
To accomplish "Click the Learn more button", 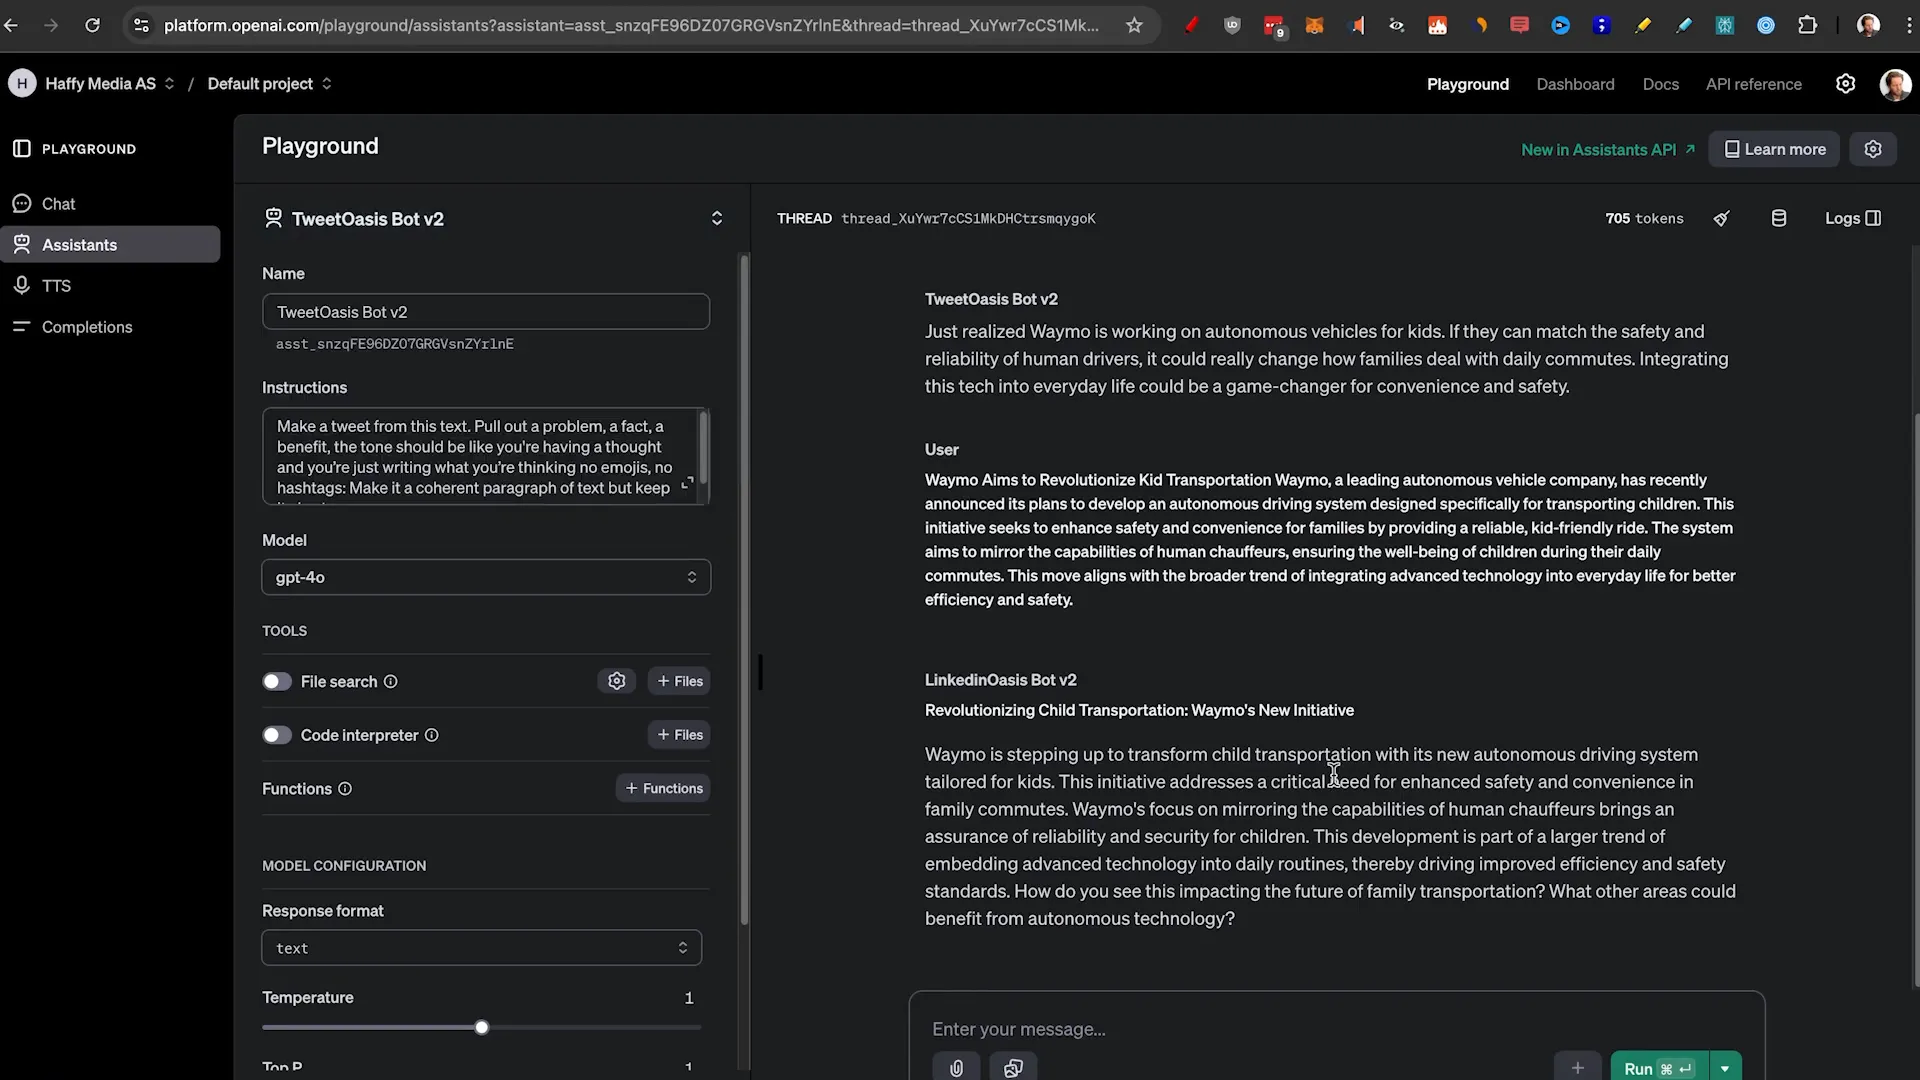I will (1774, 149).
